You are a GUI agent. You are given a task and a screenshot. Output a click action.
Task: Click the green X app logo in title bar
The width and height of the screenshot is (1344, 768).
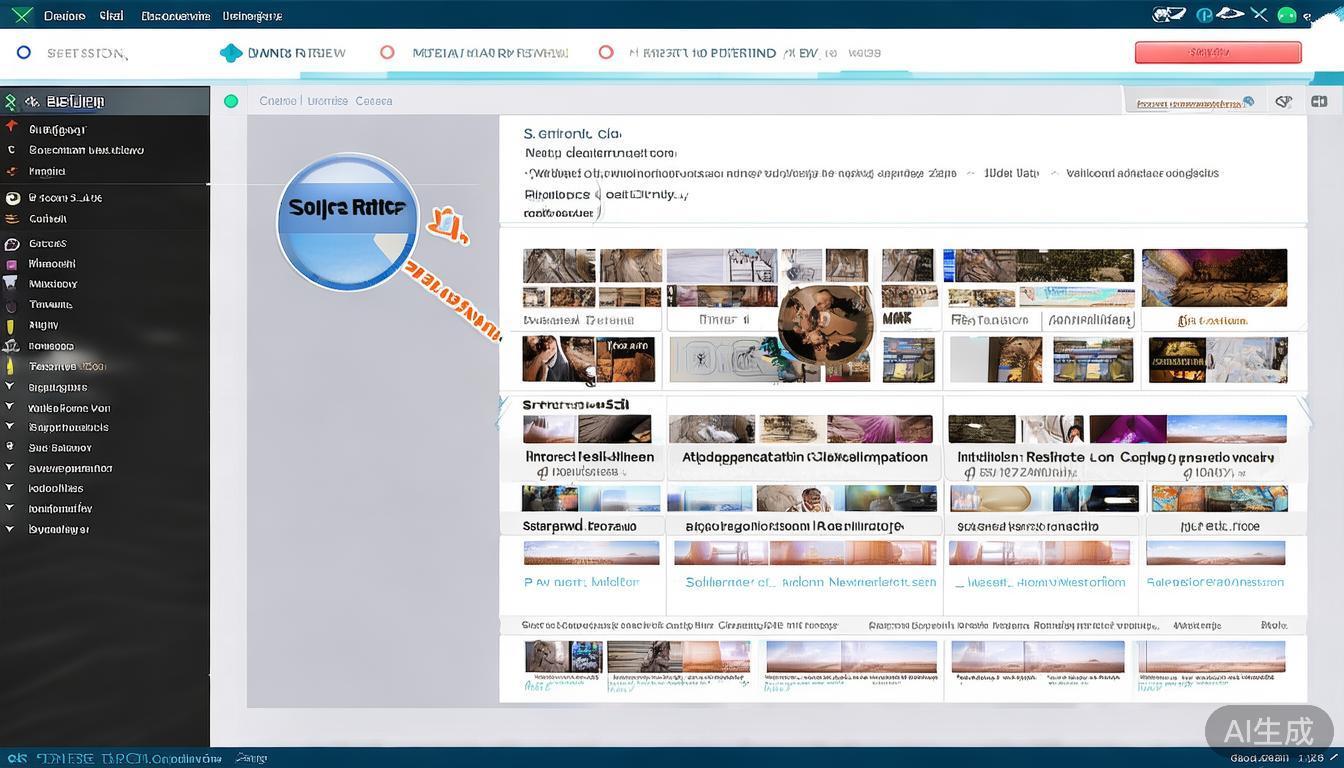point(21,15)
